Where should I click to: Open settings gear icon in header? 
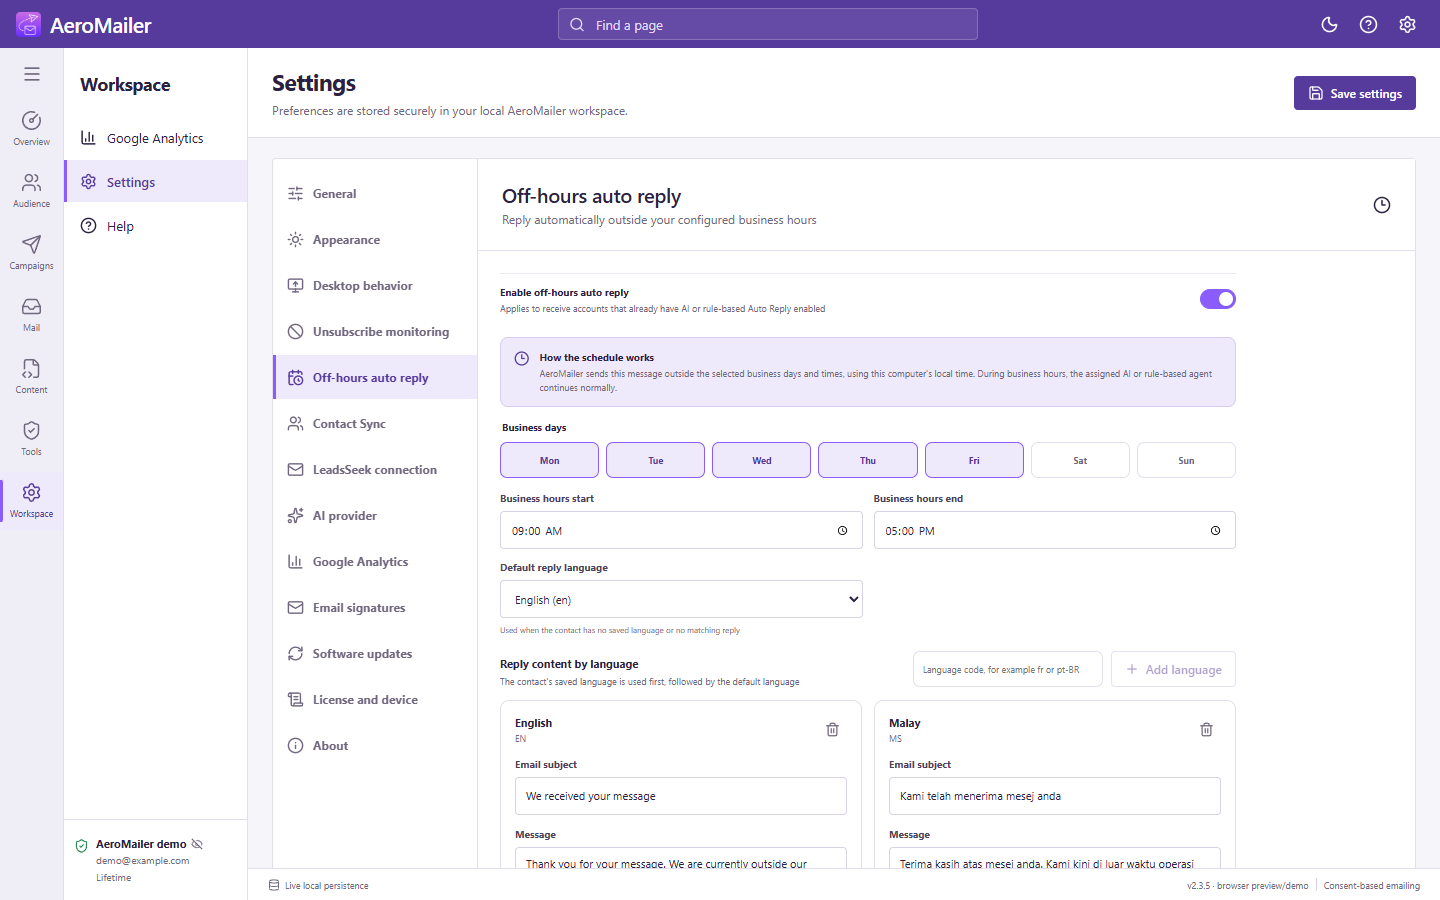click(x=1407, y=25)
